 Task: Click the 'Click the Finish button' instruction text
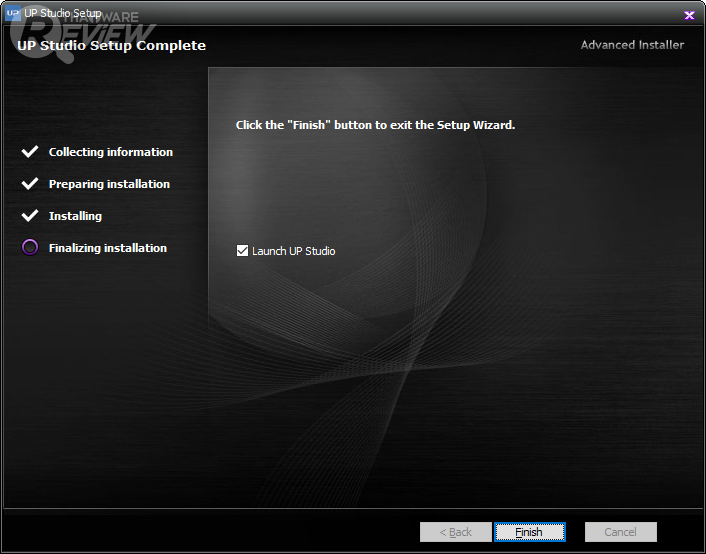tap(375, 125)
